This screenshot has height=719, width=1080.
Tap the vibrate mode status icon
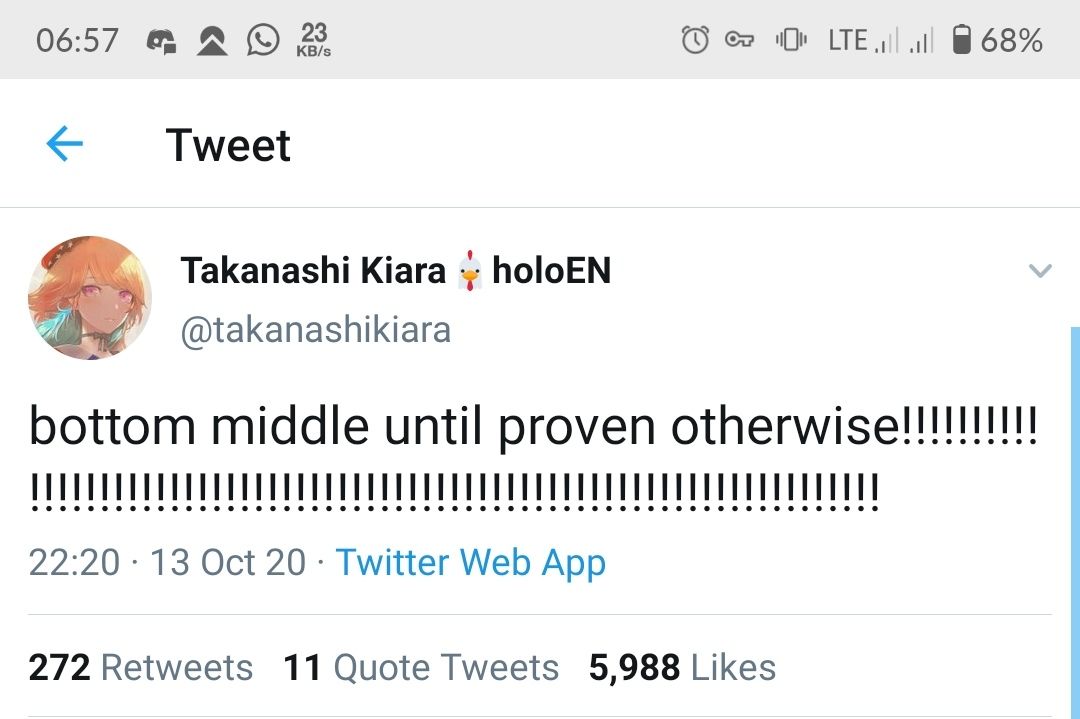coord(791,40)
